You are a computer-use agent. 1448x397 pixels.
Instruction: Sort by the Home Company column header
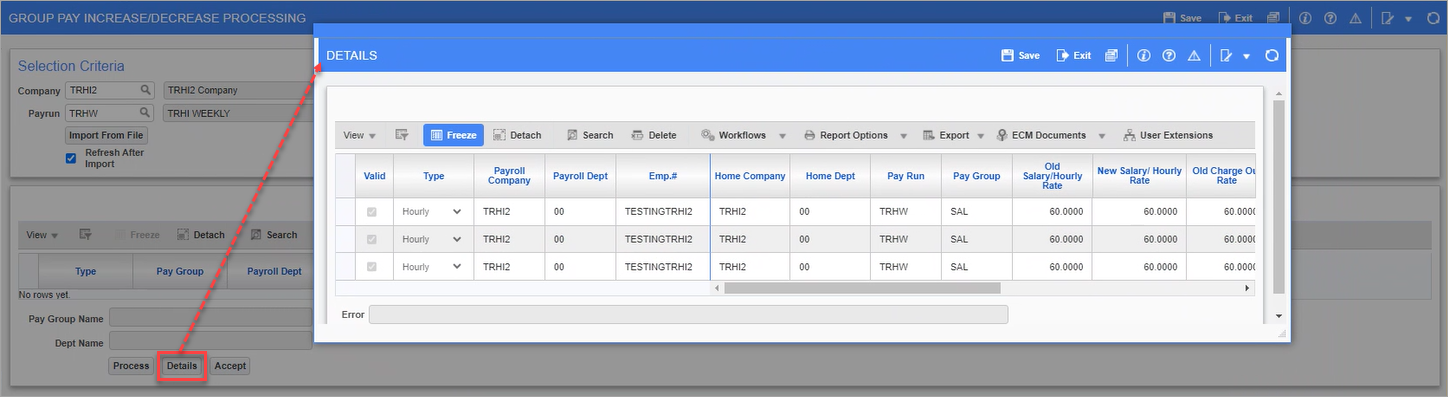[750, 175]
